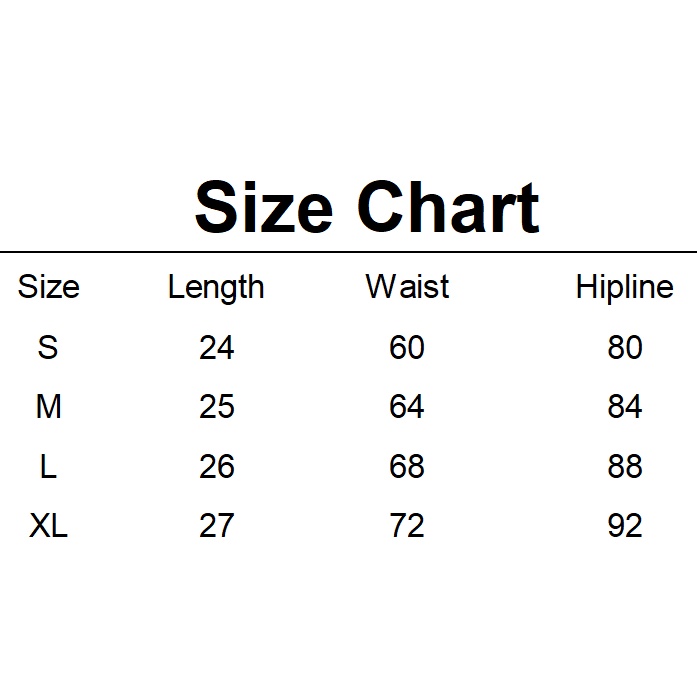This screenshot has height=697, width=697.
Task: Select the Length column header
Action: pos(216,288)
